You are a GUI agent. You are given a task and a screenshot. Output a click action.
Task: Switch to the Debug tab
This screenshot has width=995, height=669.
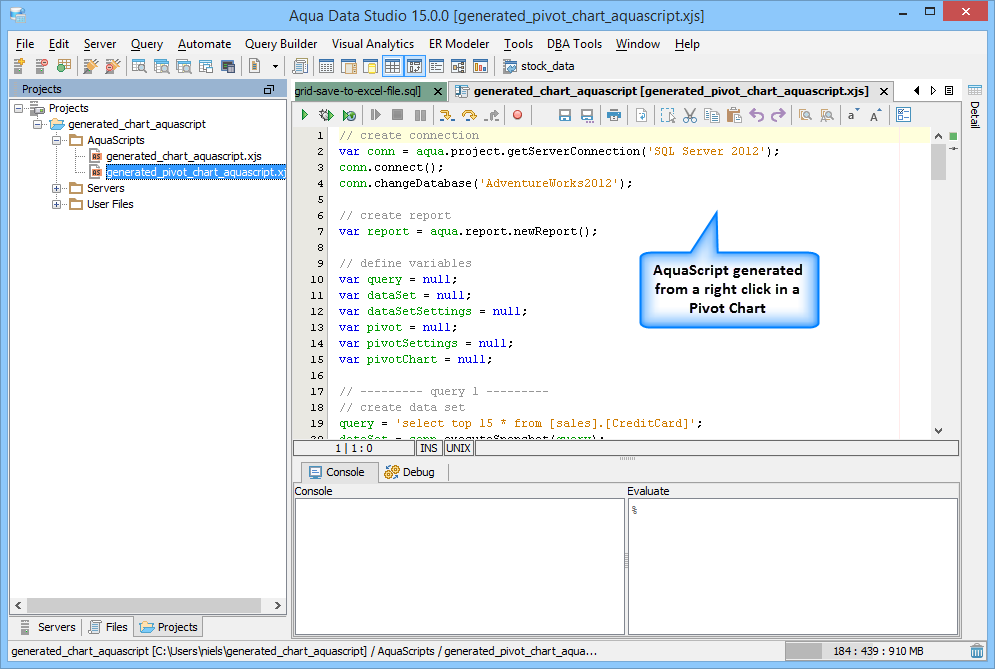click(x=409, y=472)
